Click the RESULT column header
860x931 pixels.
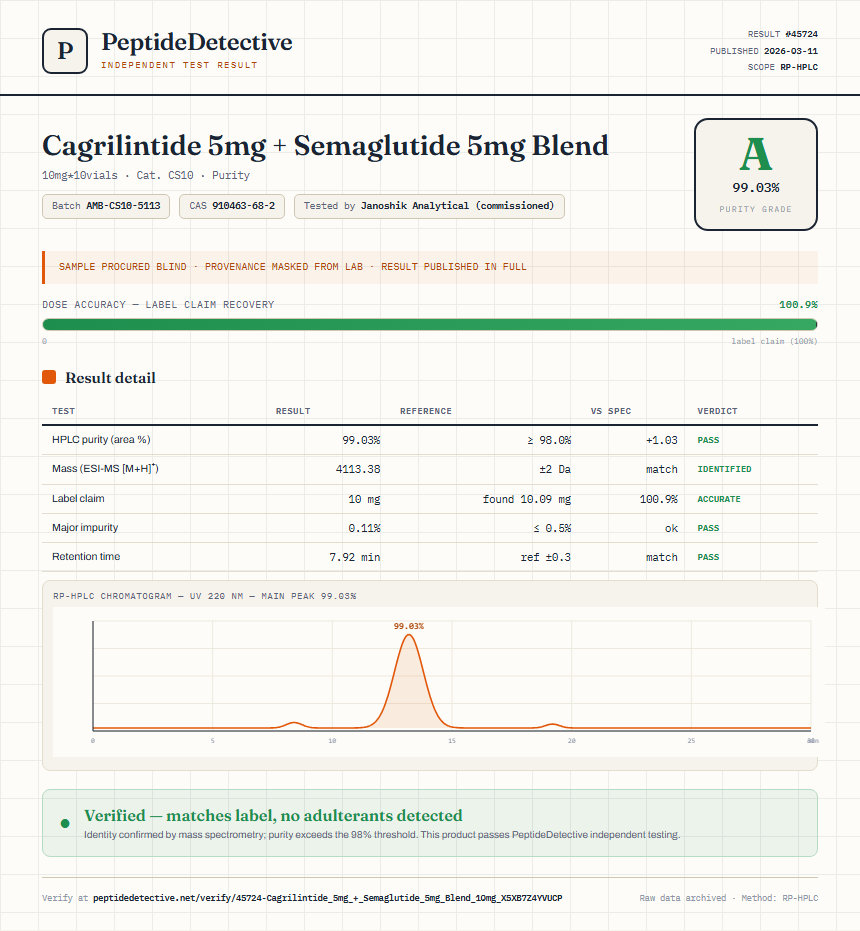click(293, 411)
